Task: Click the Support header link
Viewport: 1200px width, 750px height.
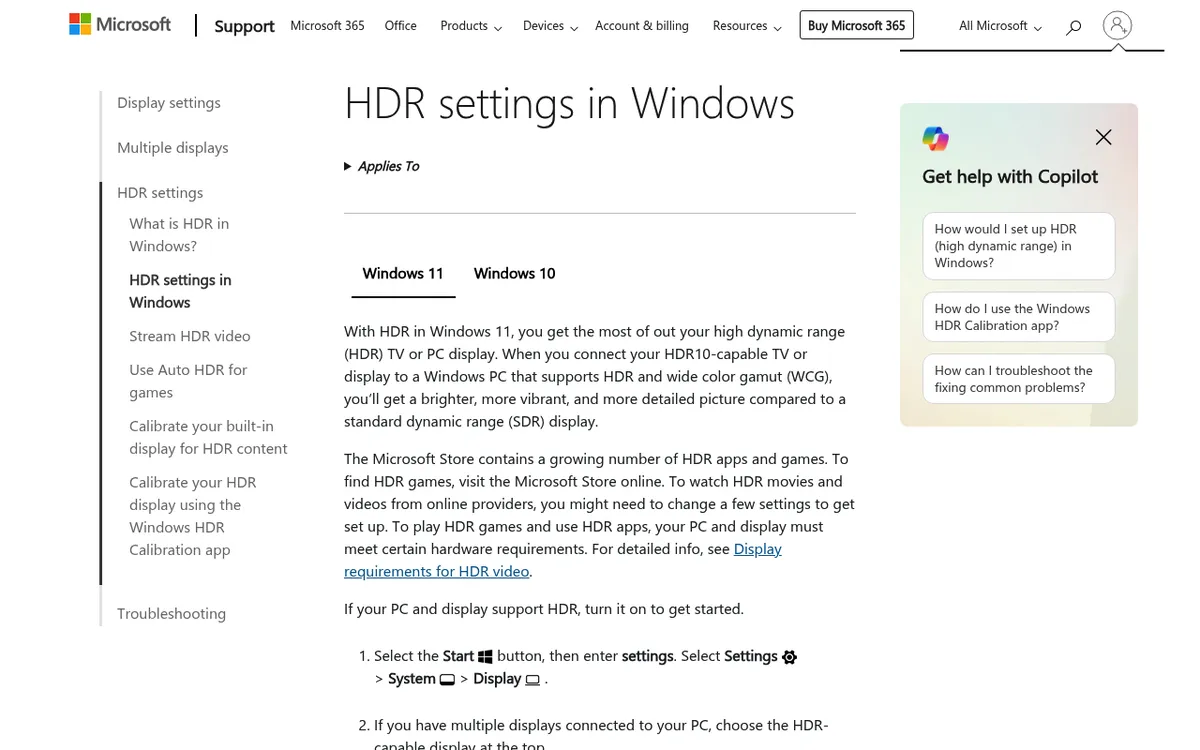Action: click(244, 26)
